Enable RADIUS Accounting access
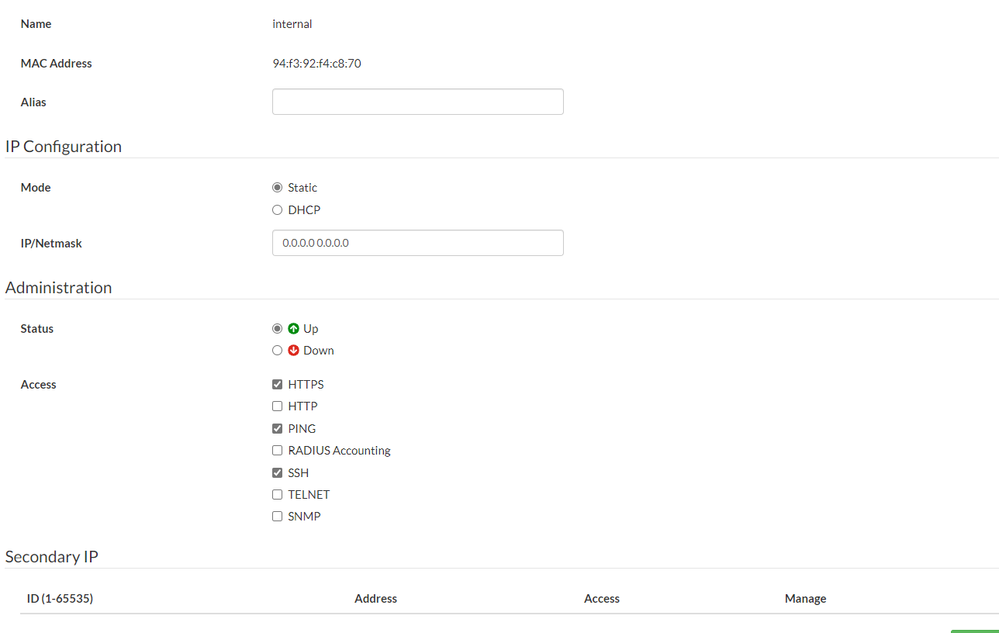The height and width of the screenshot is (633, 999). (x=277, y=451)
